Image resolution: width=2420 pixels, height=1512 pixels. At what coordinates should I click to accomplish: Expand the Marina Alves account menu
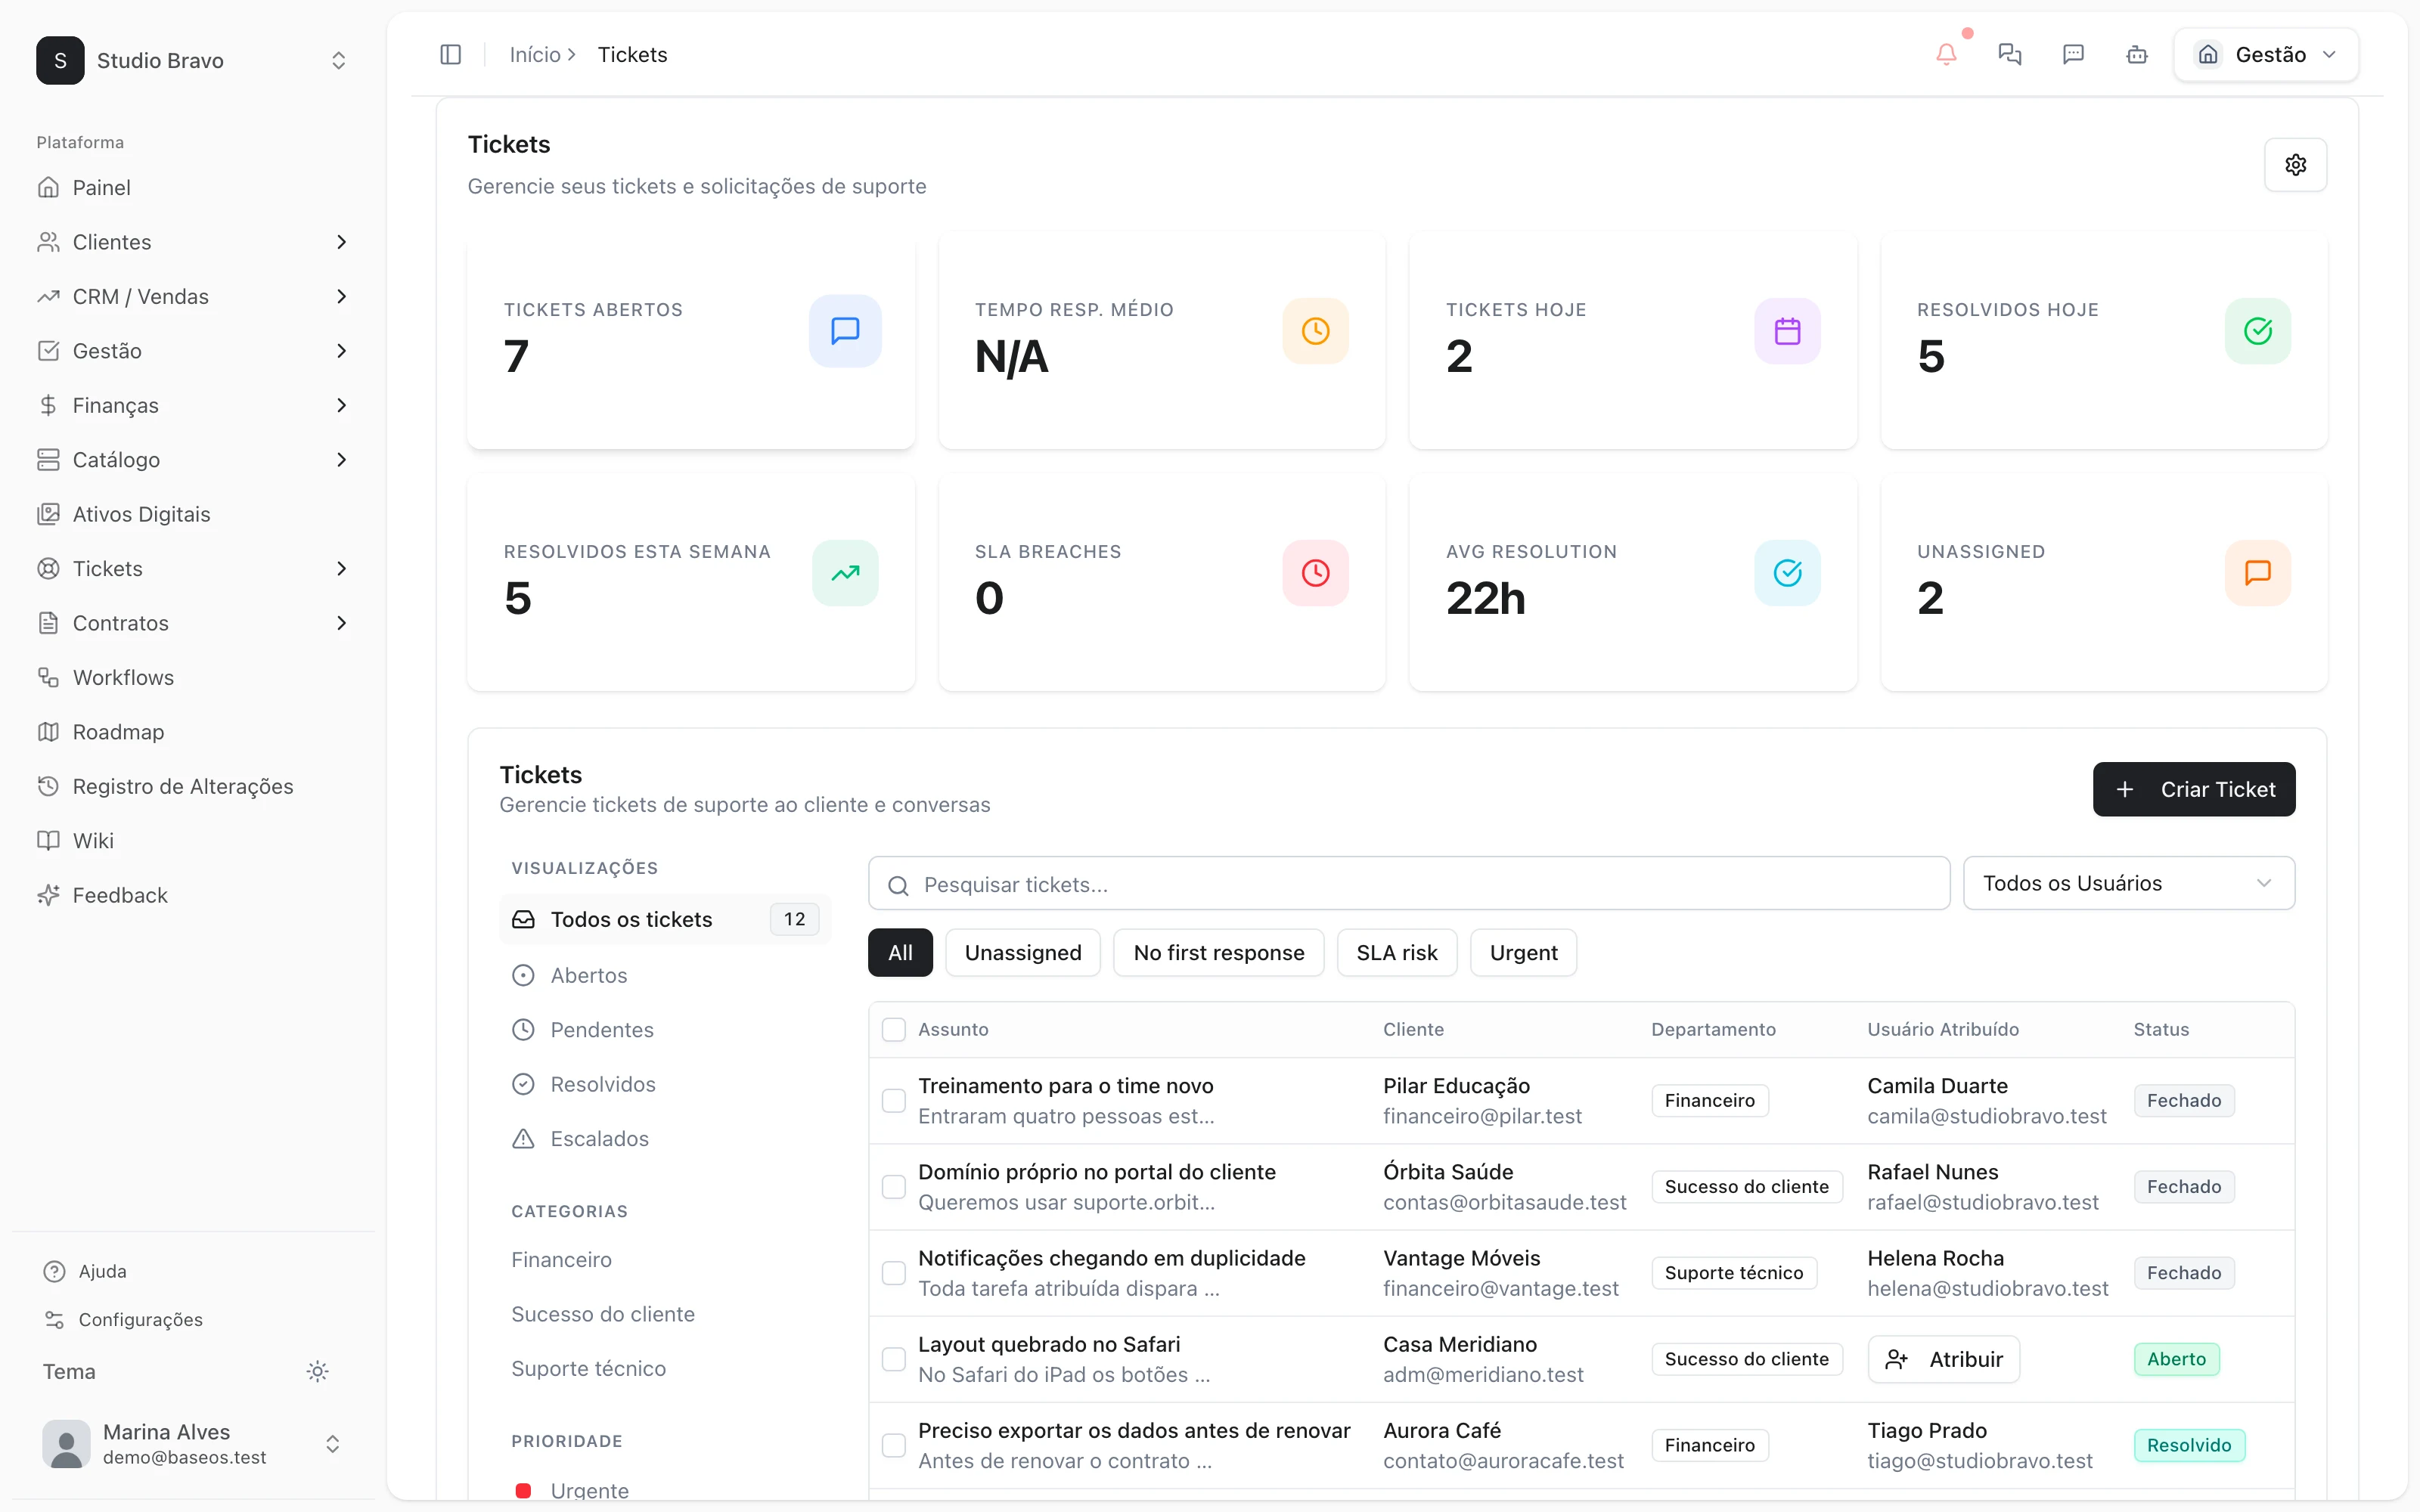[193, 1444]
